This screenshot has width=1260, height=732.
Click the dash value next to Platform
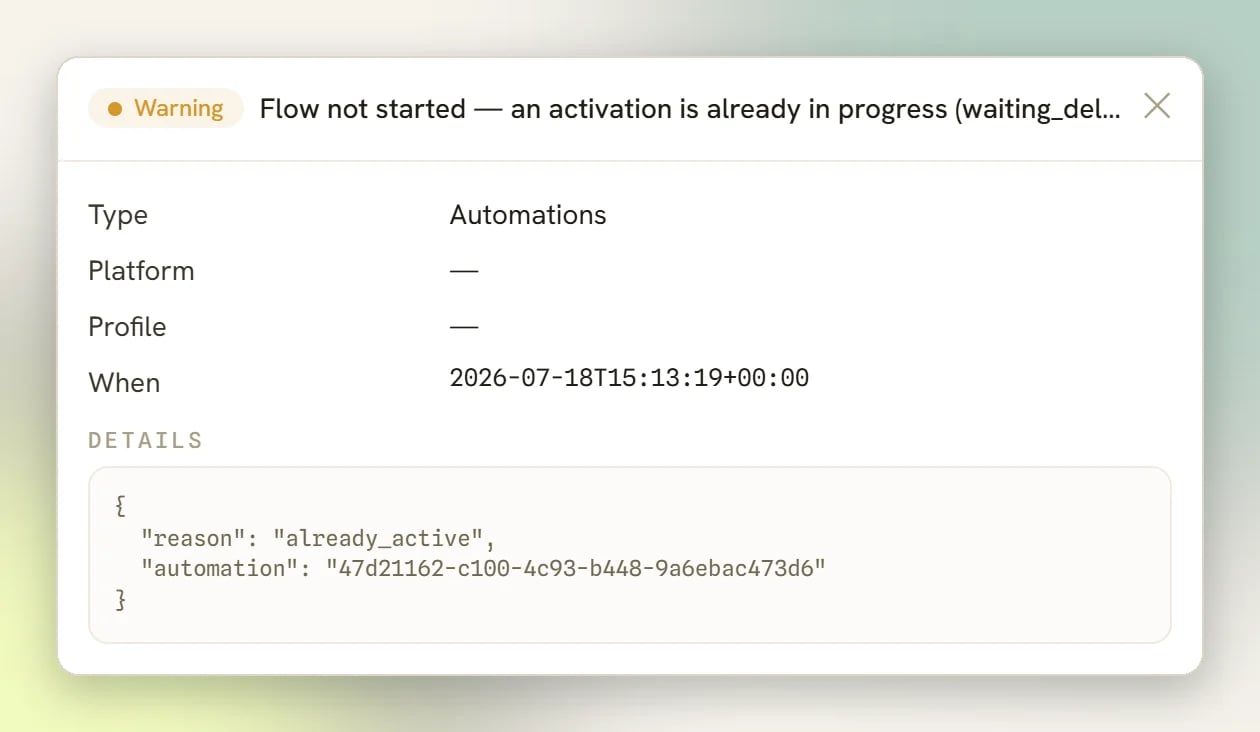(x=464, y=271)
